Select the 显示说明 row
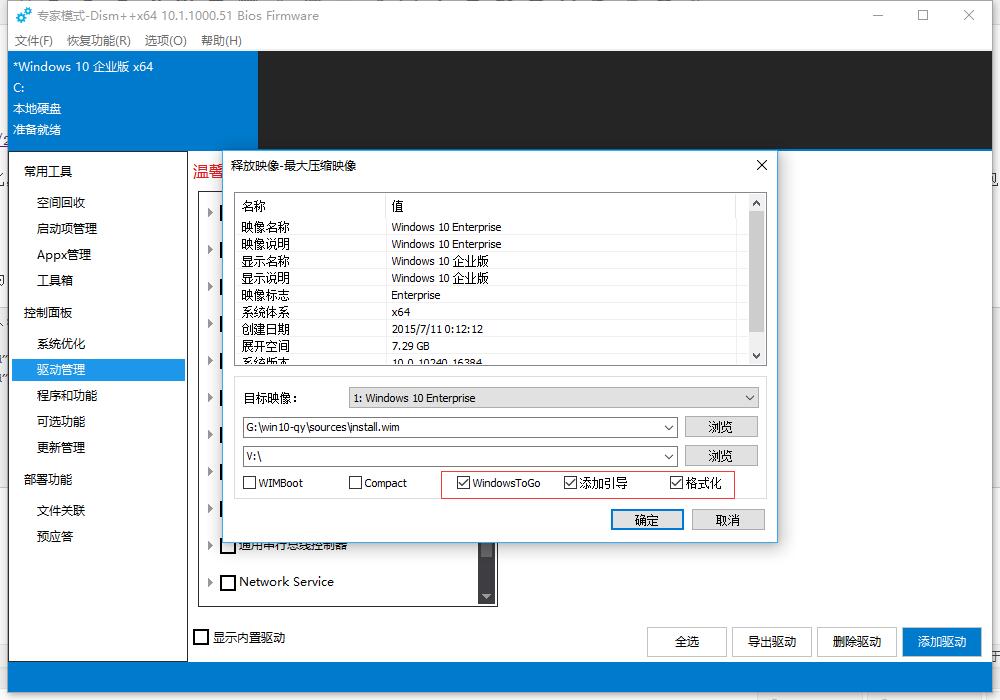Screen dimensions: 1000x700 click(492, 278)
